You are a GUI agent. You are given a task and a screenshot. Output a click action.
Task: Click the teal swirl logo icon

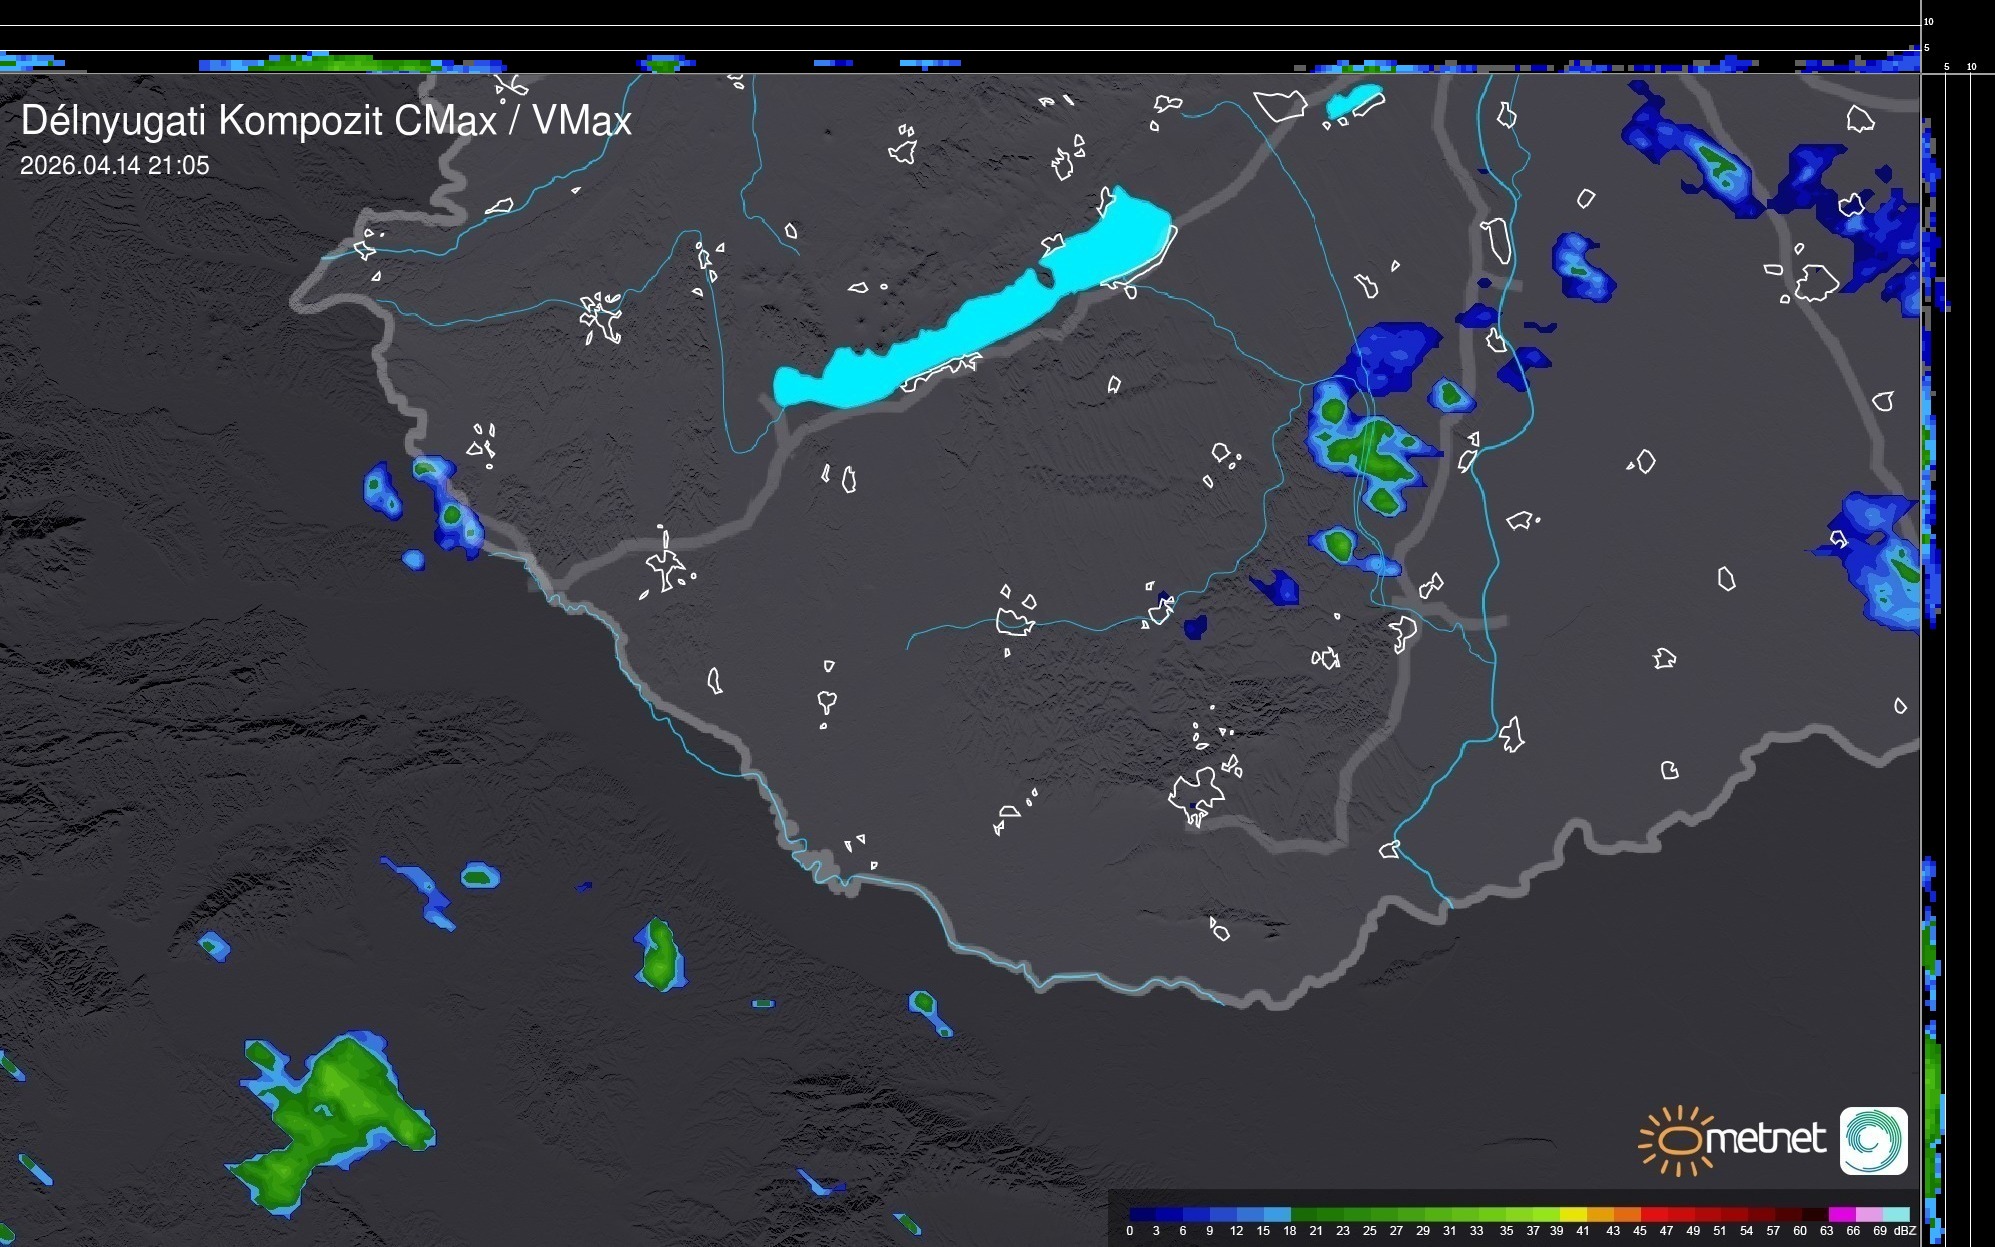pyautogui.click(x=1873, y=1140)
